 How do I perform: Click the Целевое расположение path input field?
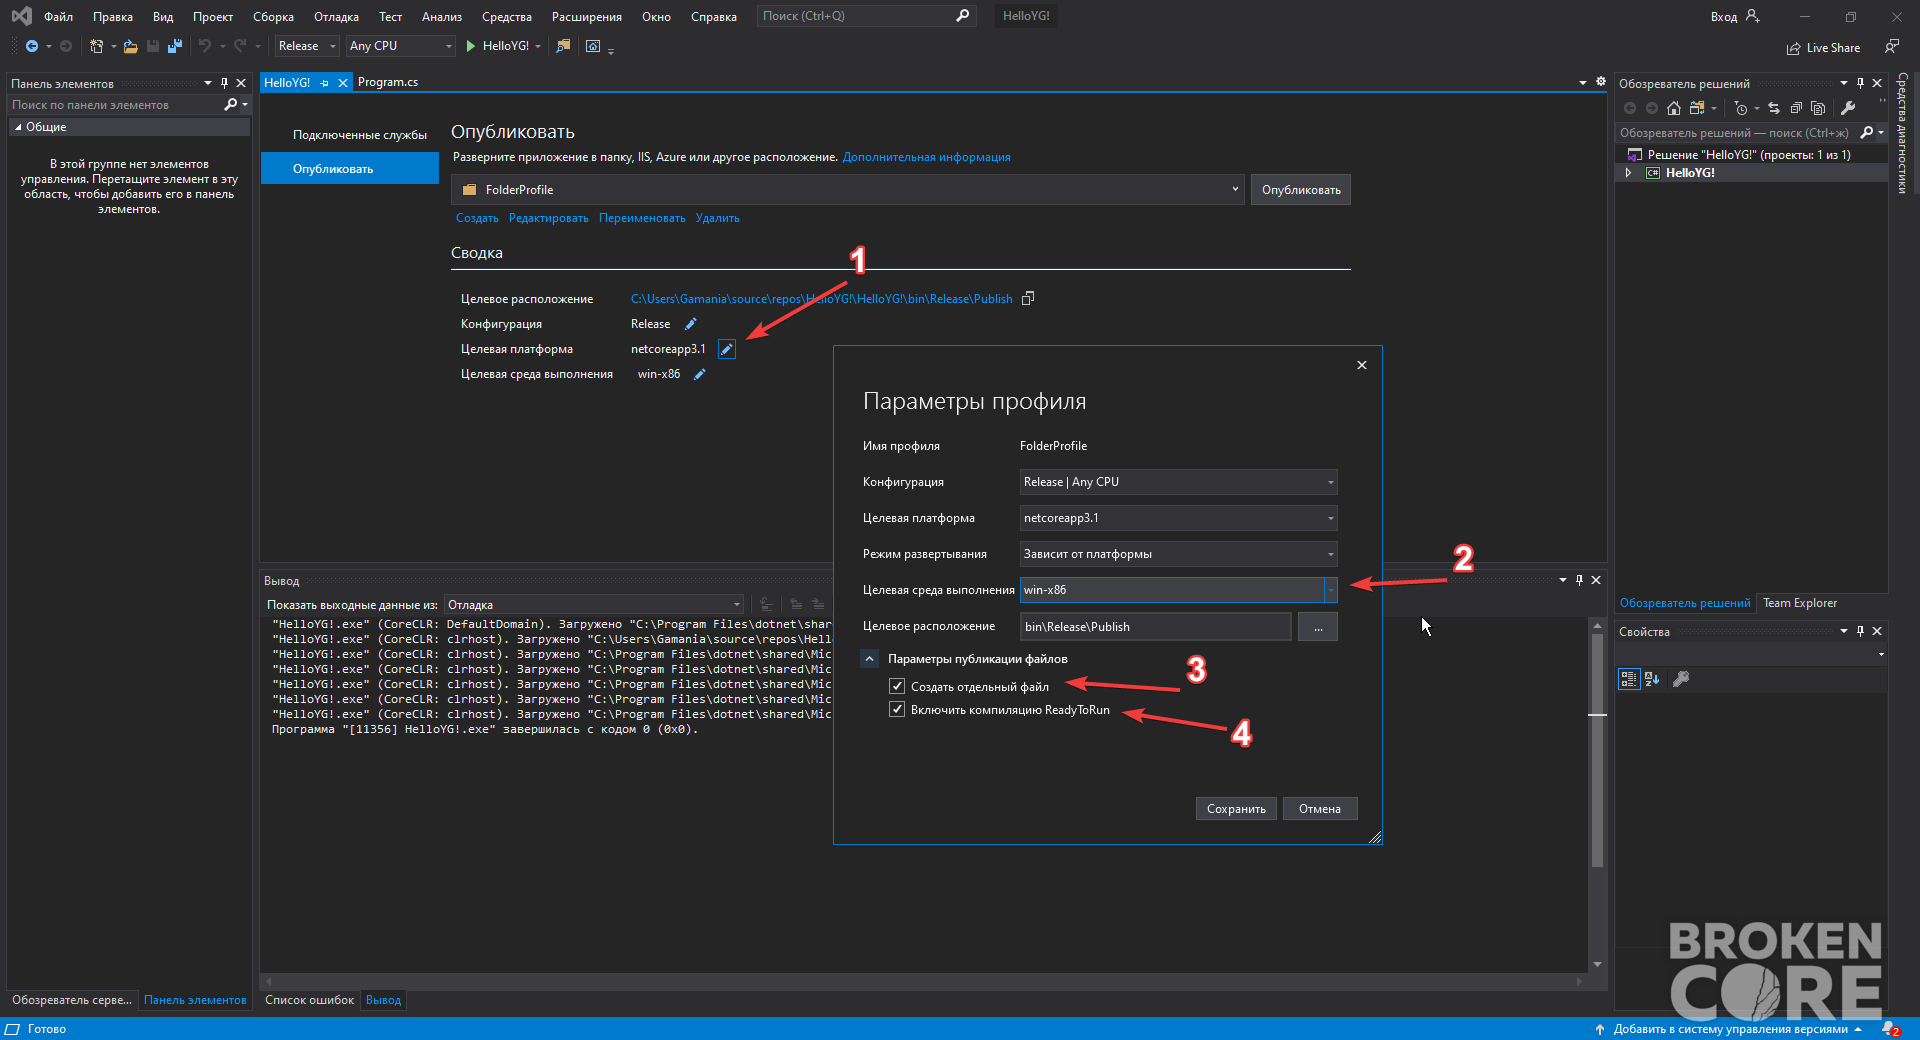[x=1155, y=627]
